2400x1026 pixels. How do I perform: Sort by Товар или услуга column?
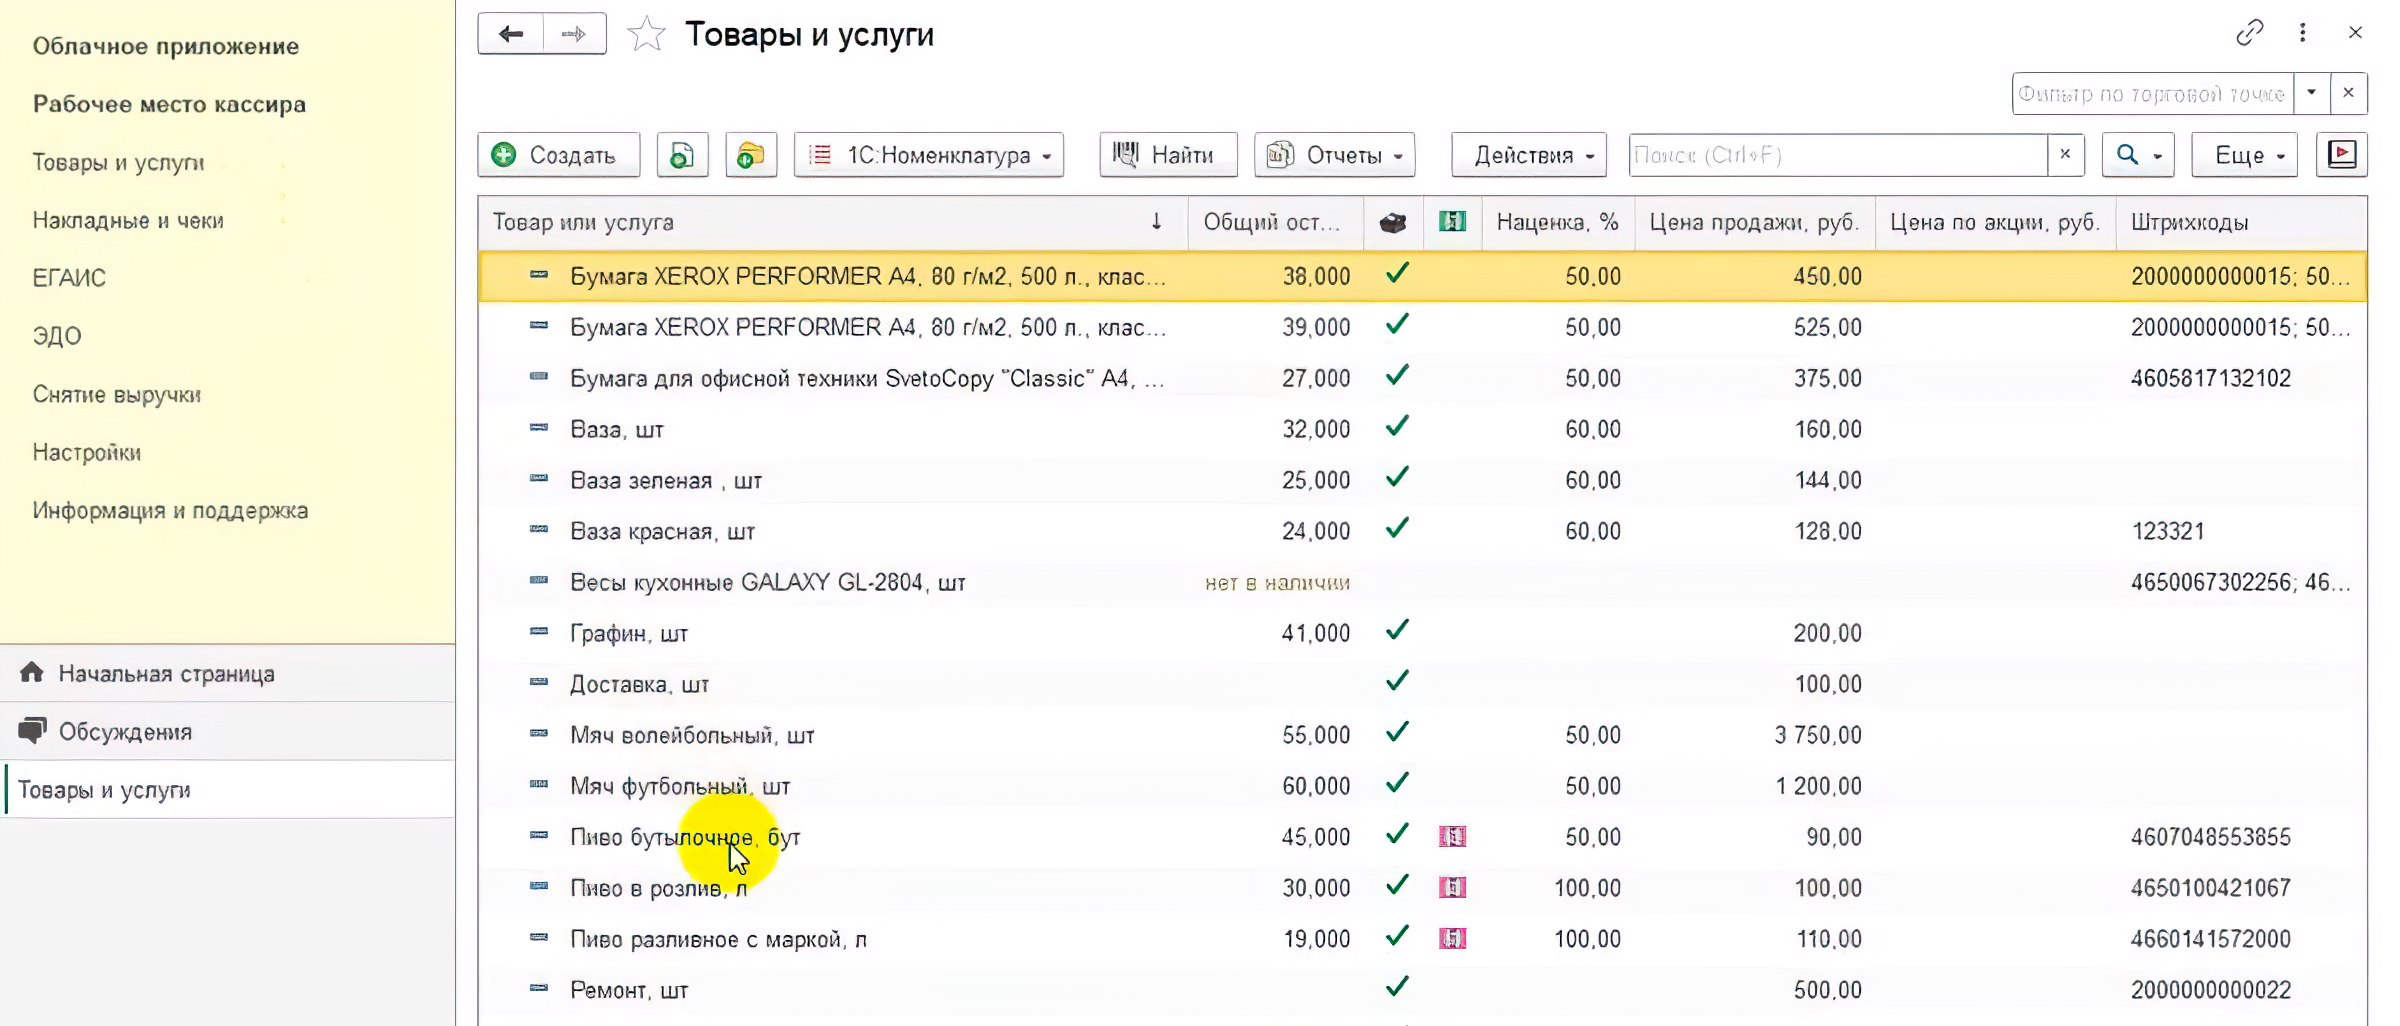pyautogui.click(x=832, y=222)
